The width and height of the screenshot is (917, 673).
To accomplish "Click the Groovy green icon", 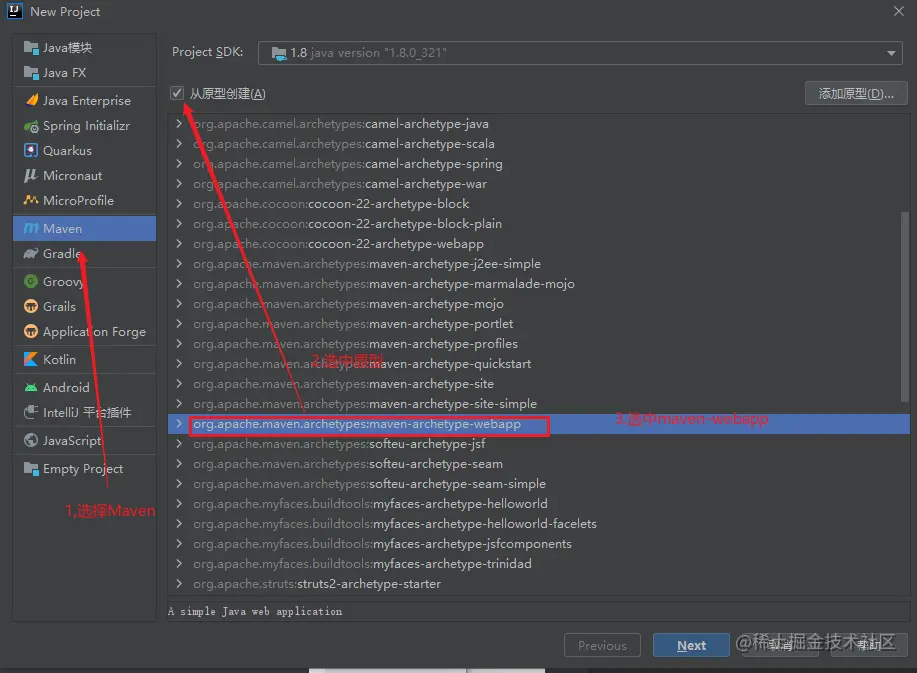I will 31,281.
